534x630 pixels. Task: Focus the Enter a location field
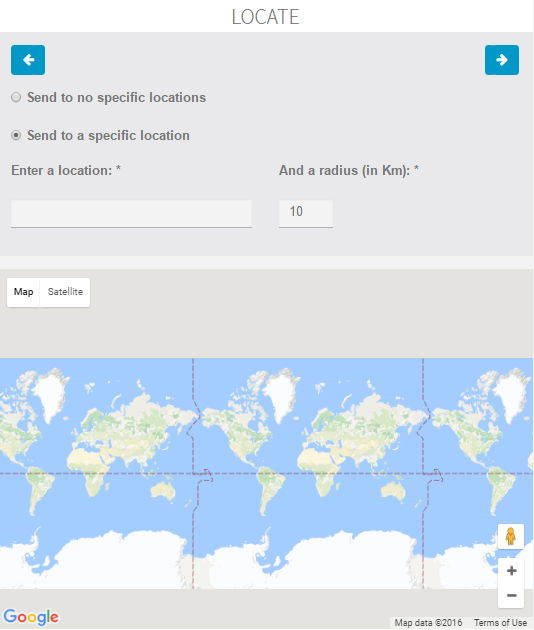(131, 214)
